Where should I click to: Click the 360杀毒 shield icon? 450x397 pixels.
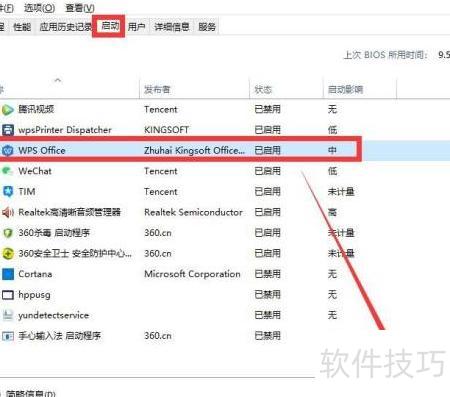7,233
